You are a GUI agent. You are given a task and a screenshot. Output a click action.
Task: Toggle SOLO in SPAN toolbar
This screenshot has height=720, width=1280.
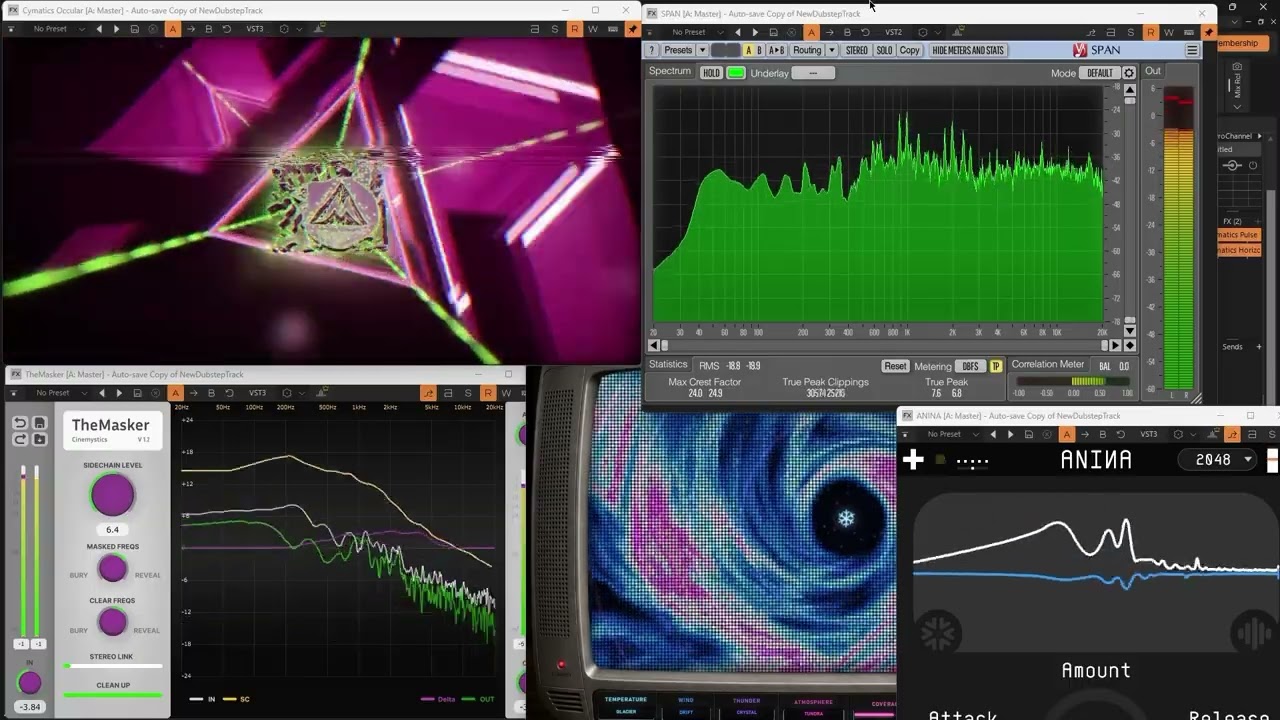(885, 50)
